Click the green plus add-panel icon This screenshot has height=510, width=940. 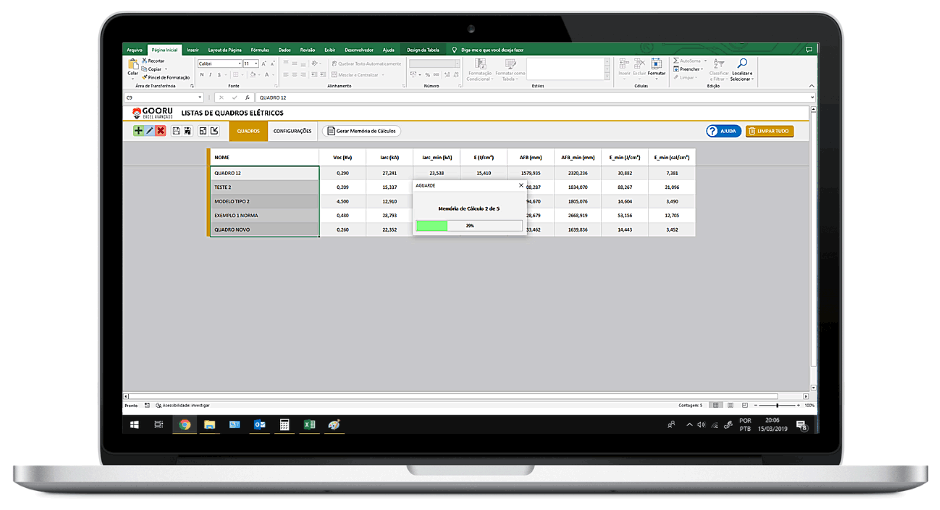139,131
